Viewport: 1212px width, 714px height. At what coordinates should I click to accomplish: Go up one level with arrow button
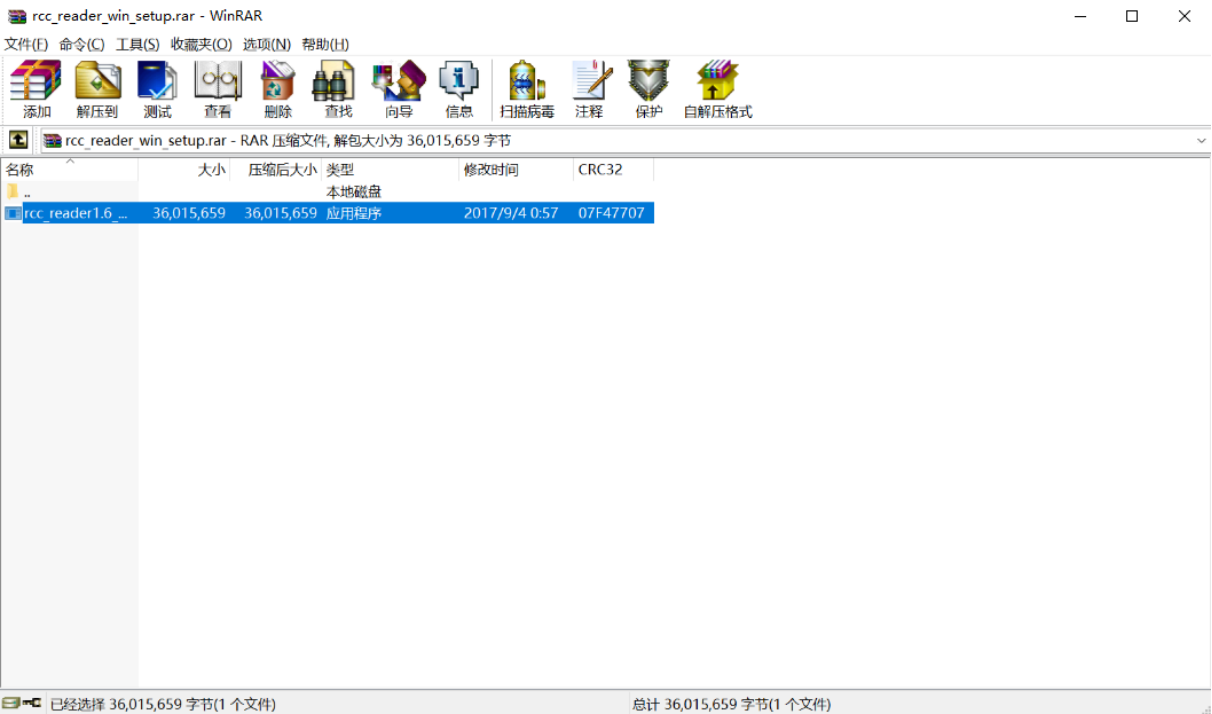point(18,140)
